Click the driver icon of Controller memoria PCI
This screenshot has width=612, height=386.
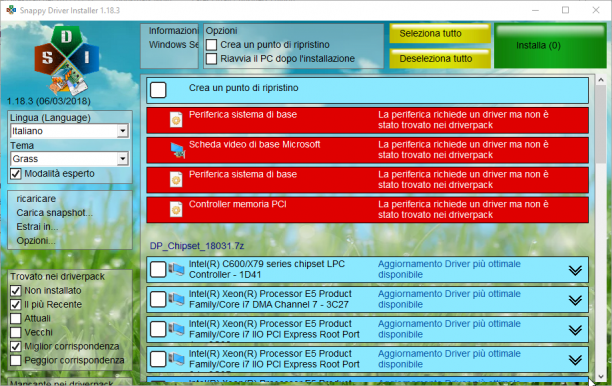pos(176,210)
